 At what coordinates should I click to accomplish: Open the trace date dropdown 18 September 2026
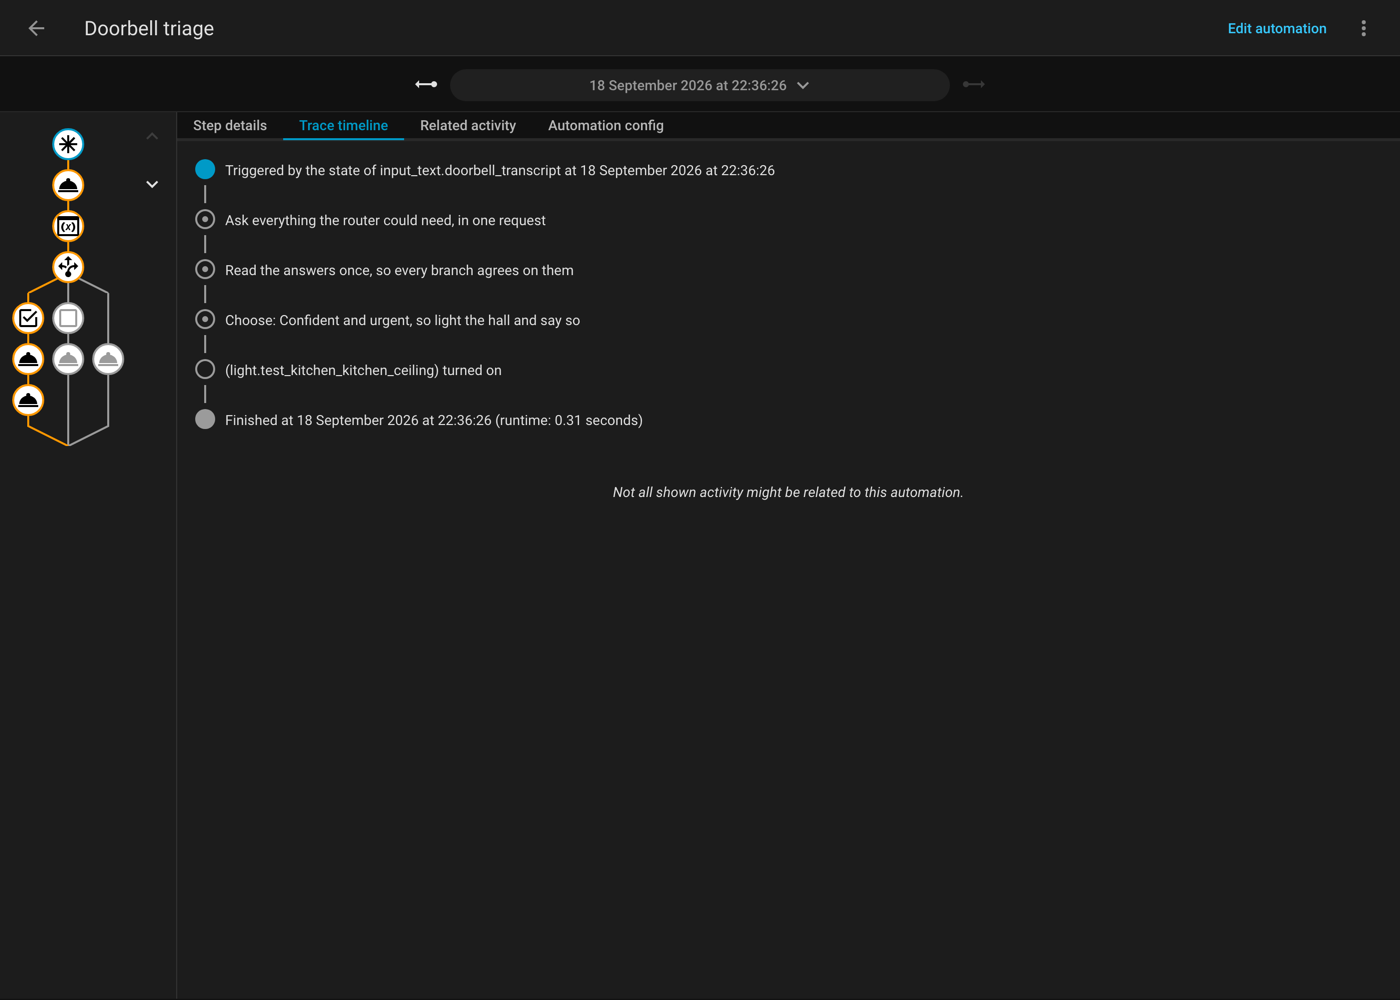pyautogui.click(x=699, y=85)
